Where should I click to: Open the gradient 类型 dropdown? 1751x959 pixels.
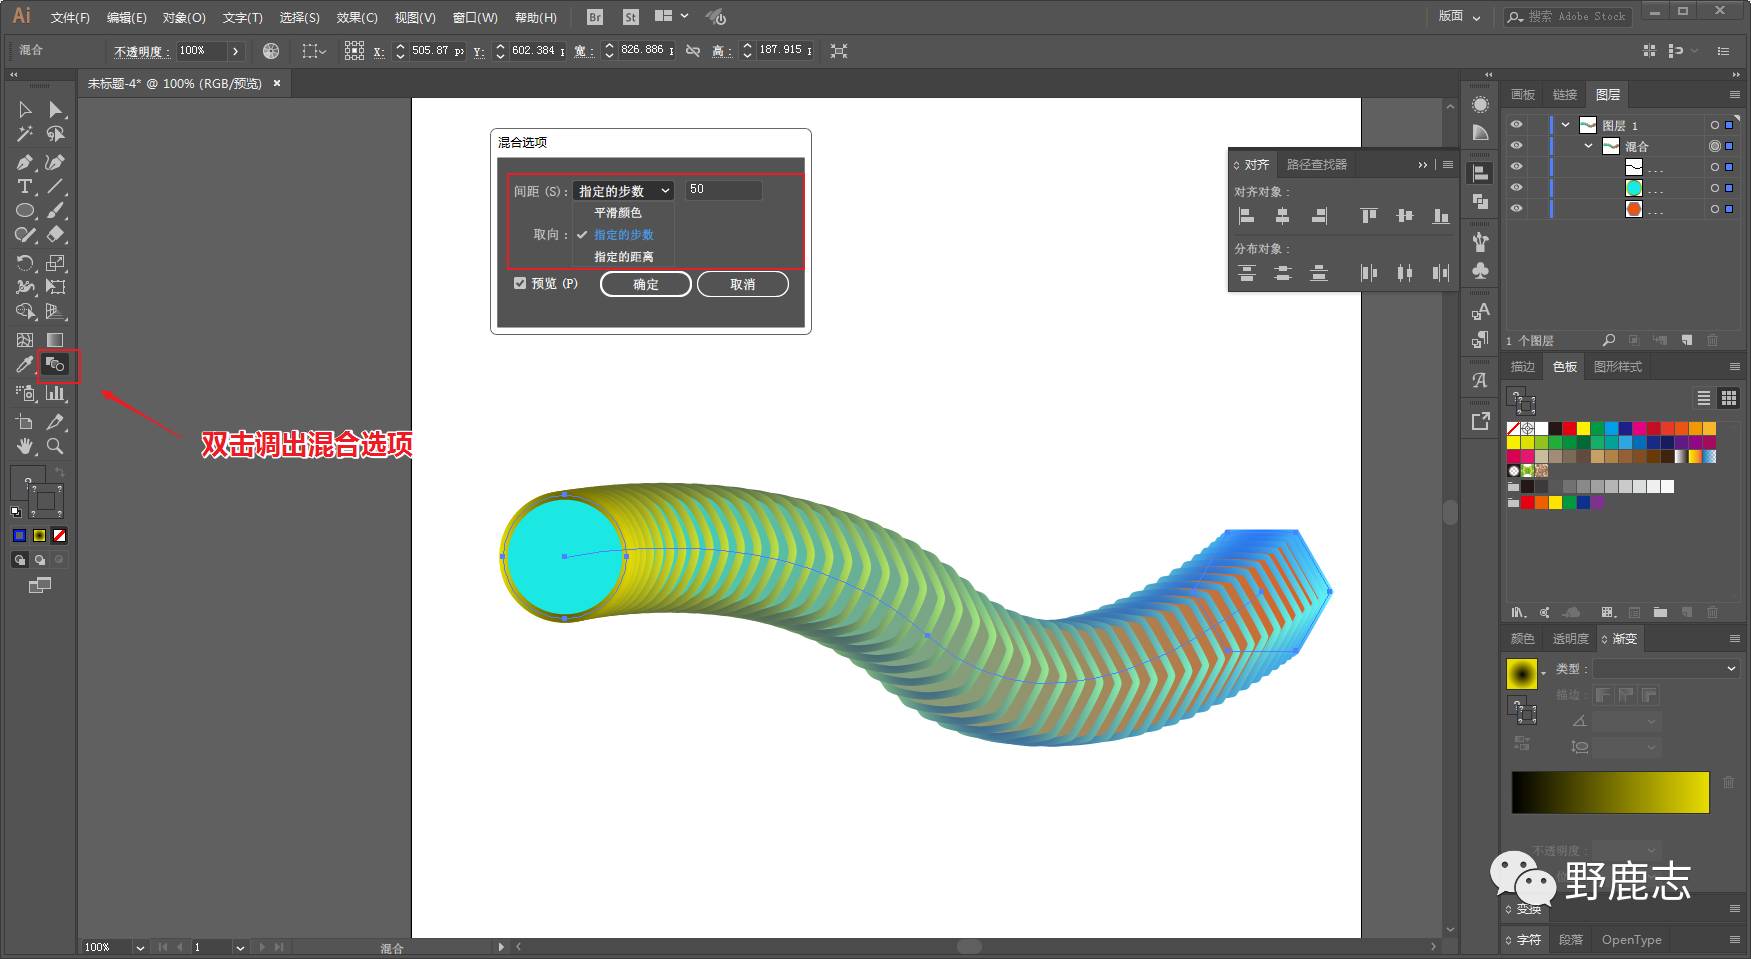[1665, 668]
